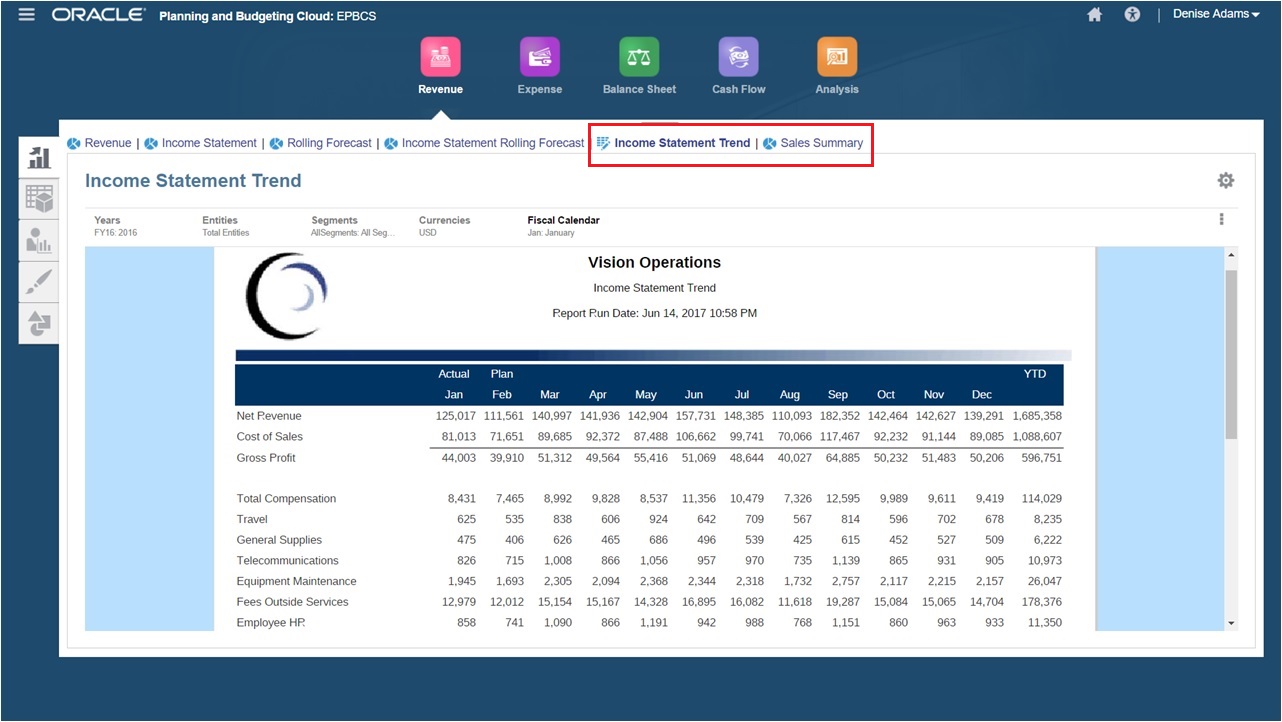The width and height of the screenshot is (1282, 722).
Task: Click the Equipment Maintenance row label
Action: click(x=296, y=581)
